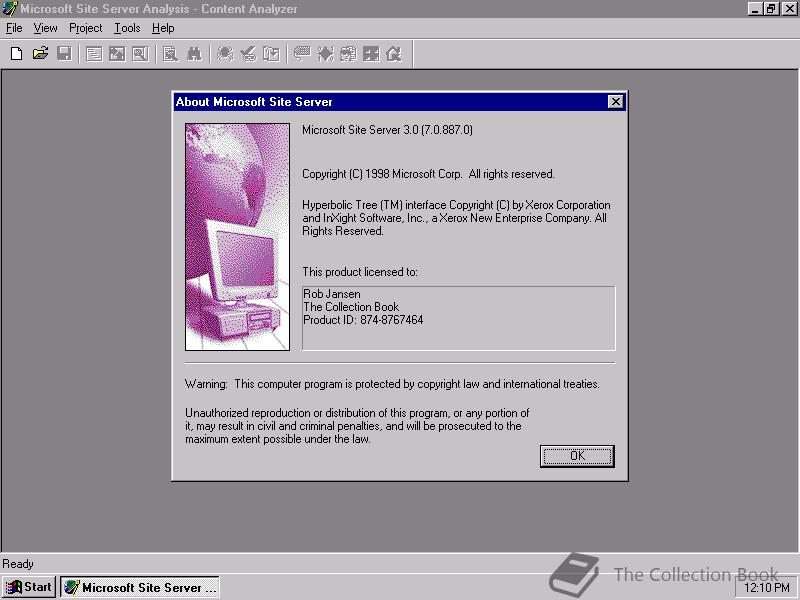Click the label tag toolbar icon
800x600 pixels.
click(x=302, y=54)
